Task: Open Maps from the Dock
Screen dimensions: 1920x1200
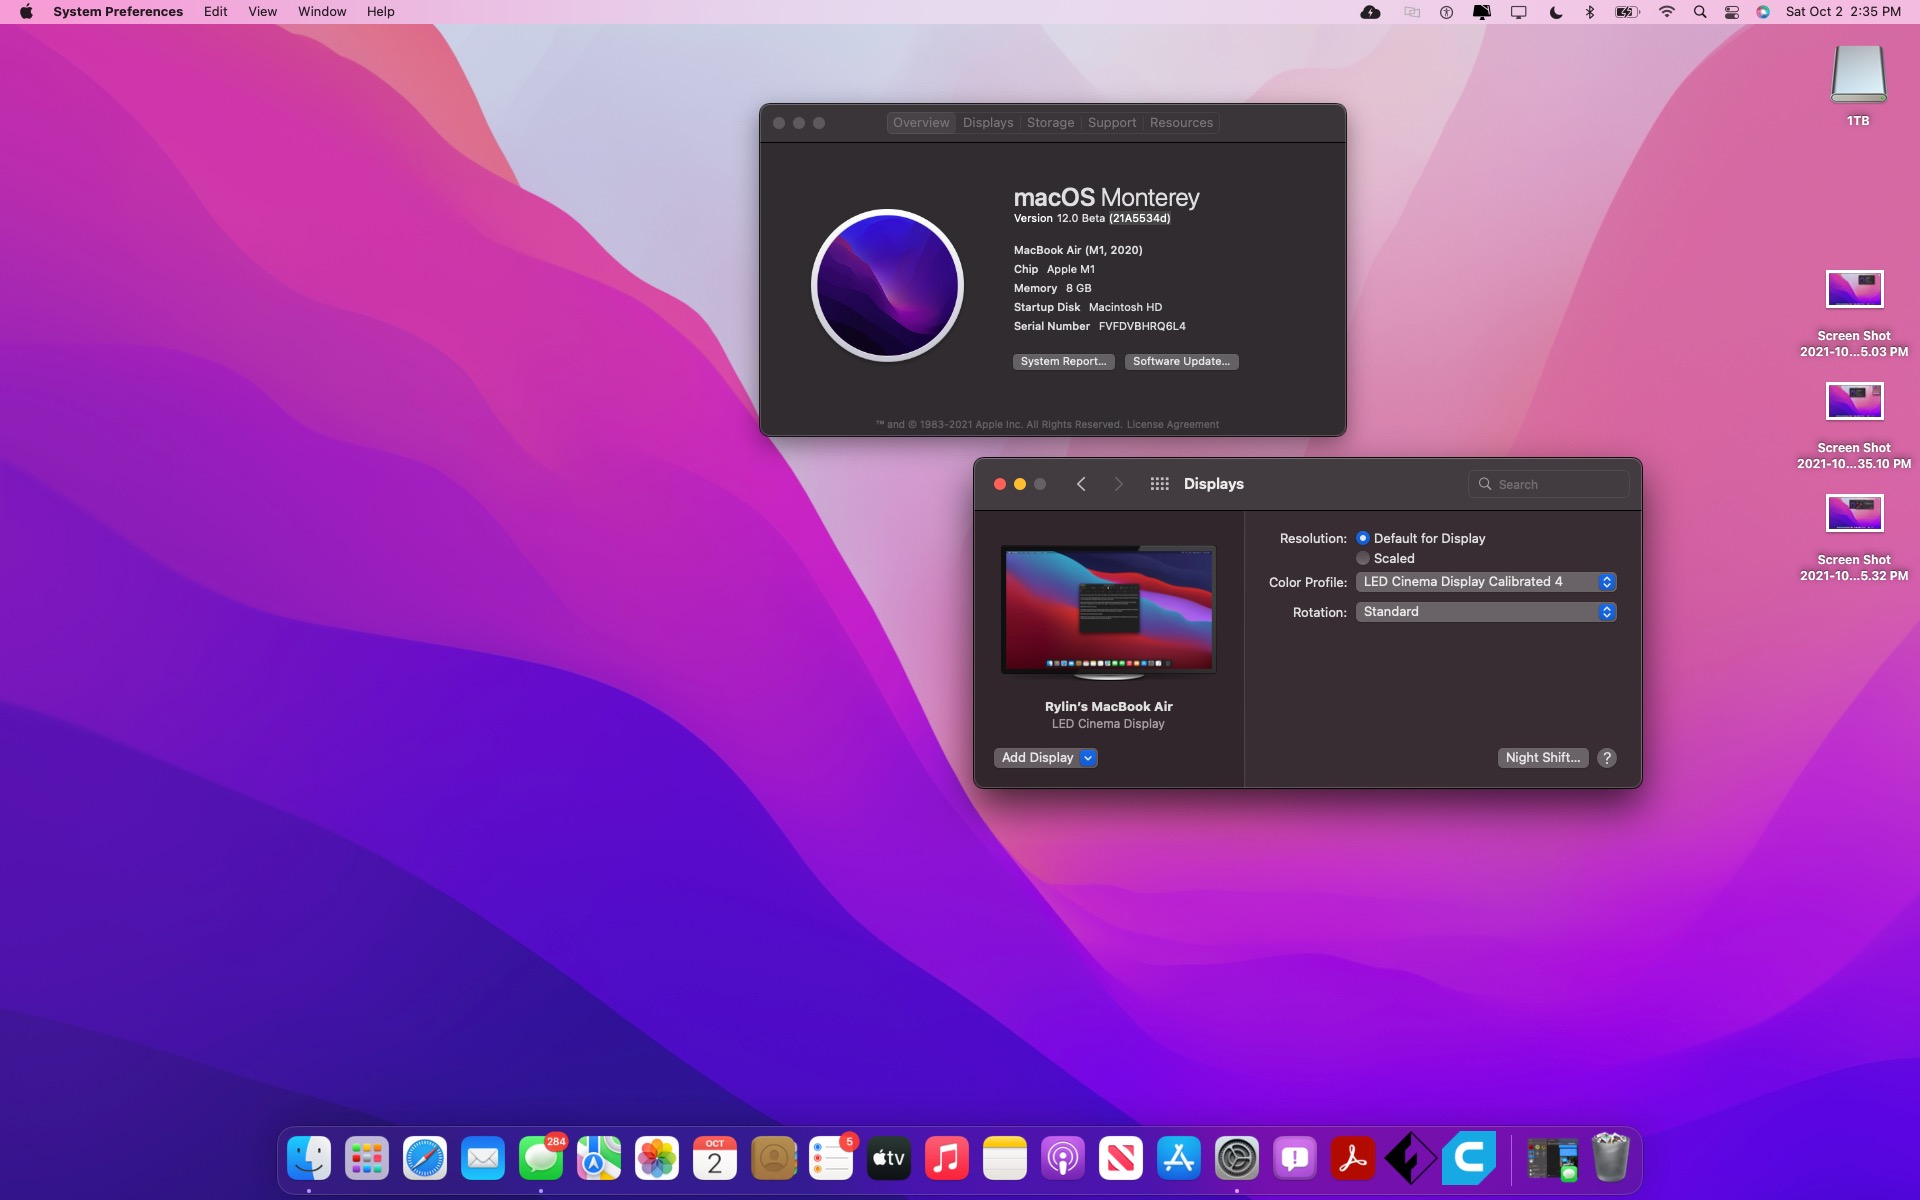Action: 599,1159
